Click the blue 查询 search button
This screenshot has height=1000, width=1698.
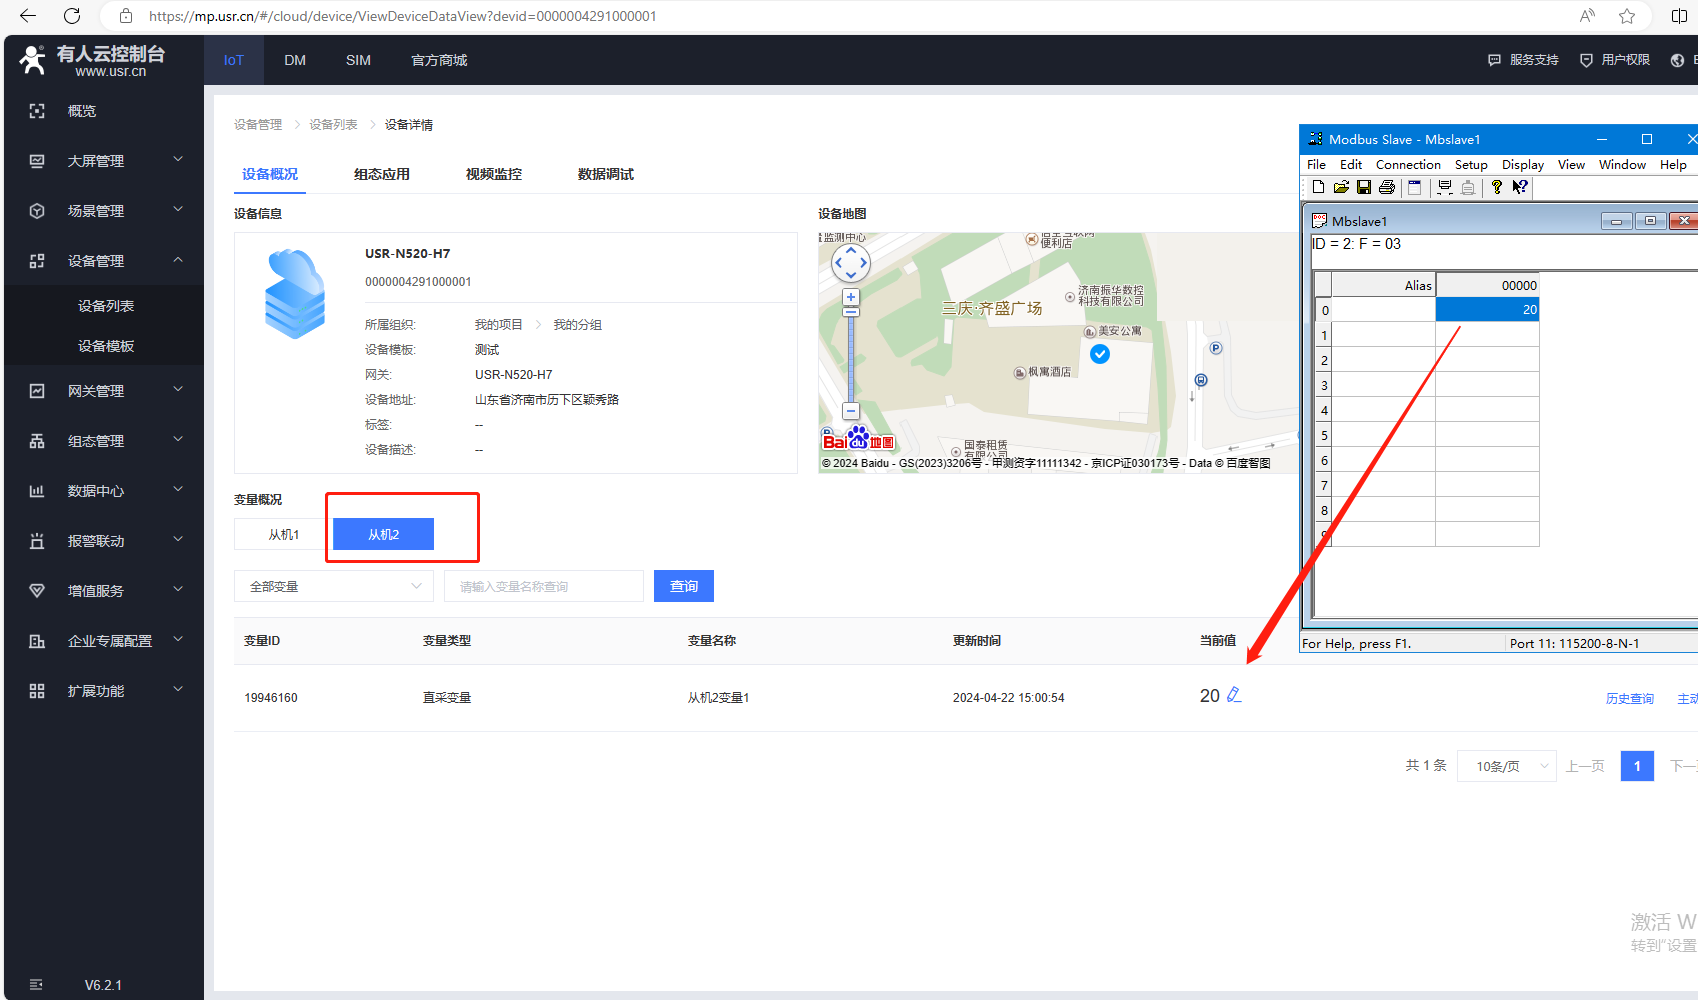tap(684, 586)
